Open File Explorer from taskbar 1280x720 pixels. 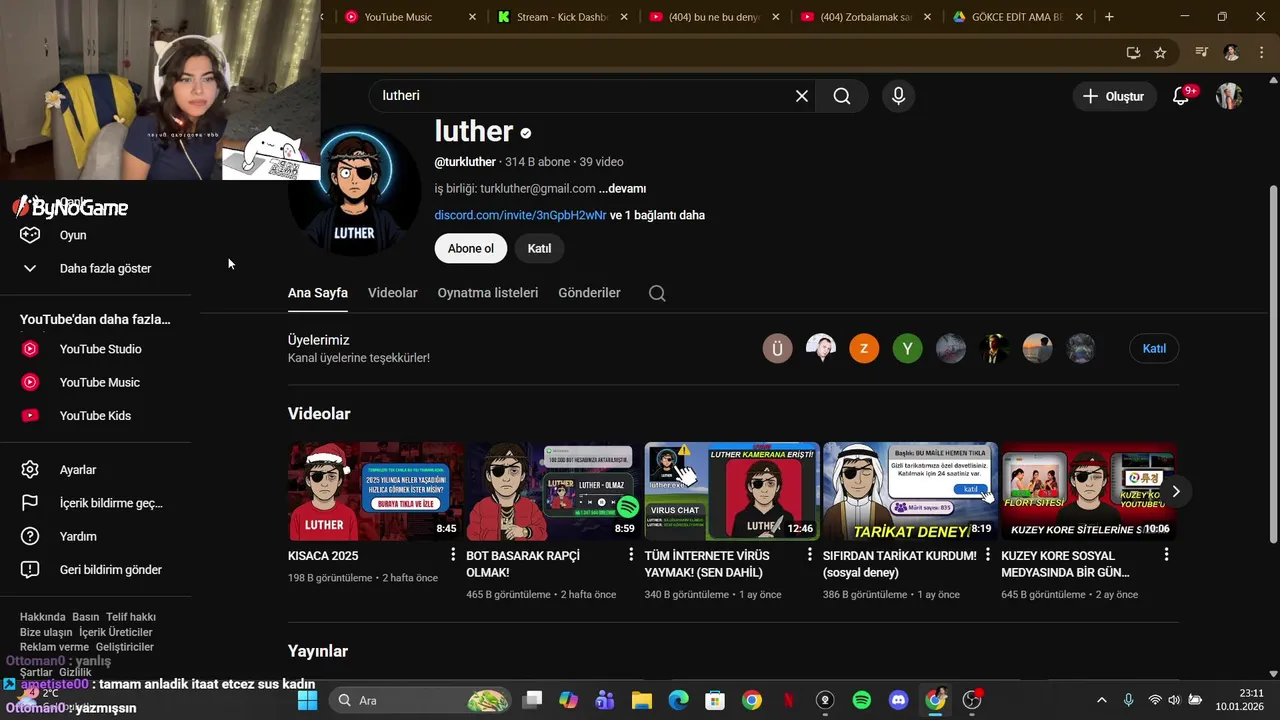pyautogui.click(x=641, y=700)
